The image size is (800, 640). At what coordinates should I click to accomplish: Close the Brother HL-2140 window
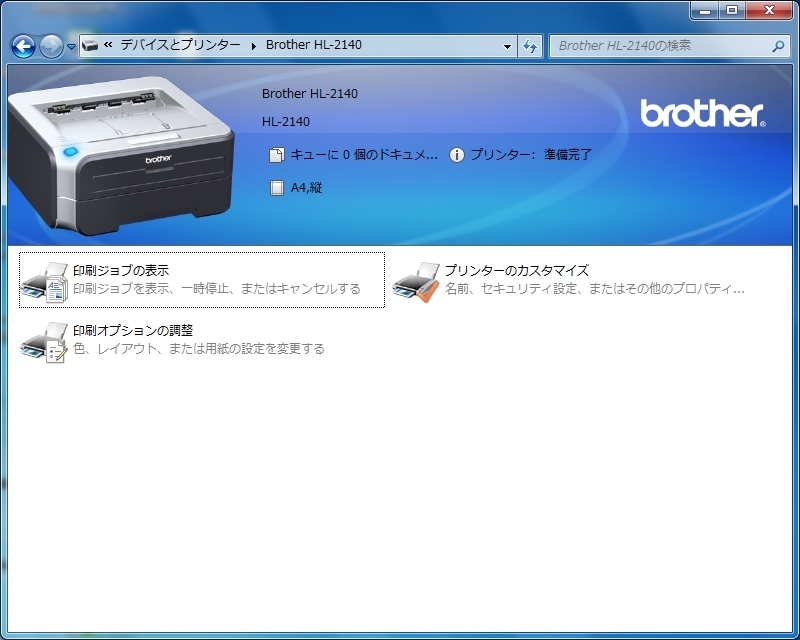coord(769,10)
